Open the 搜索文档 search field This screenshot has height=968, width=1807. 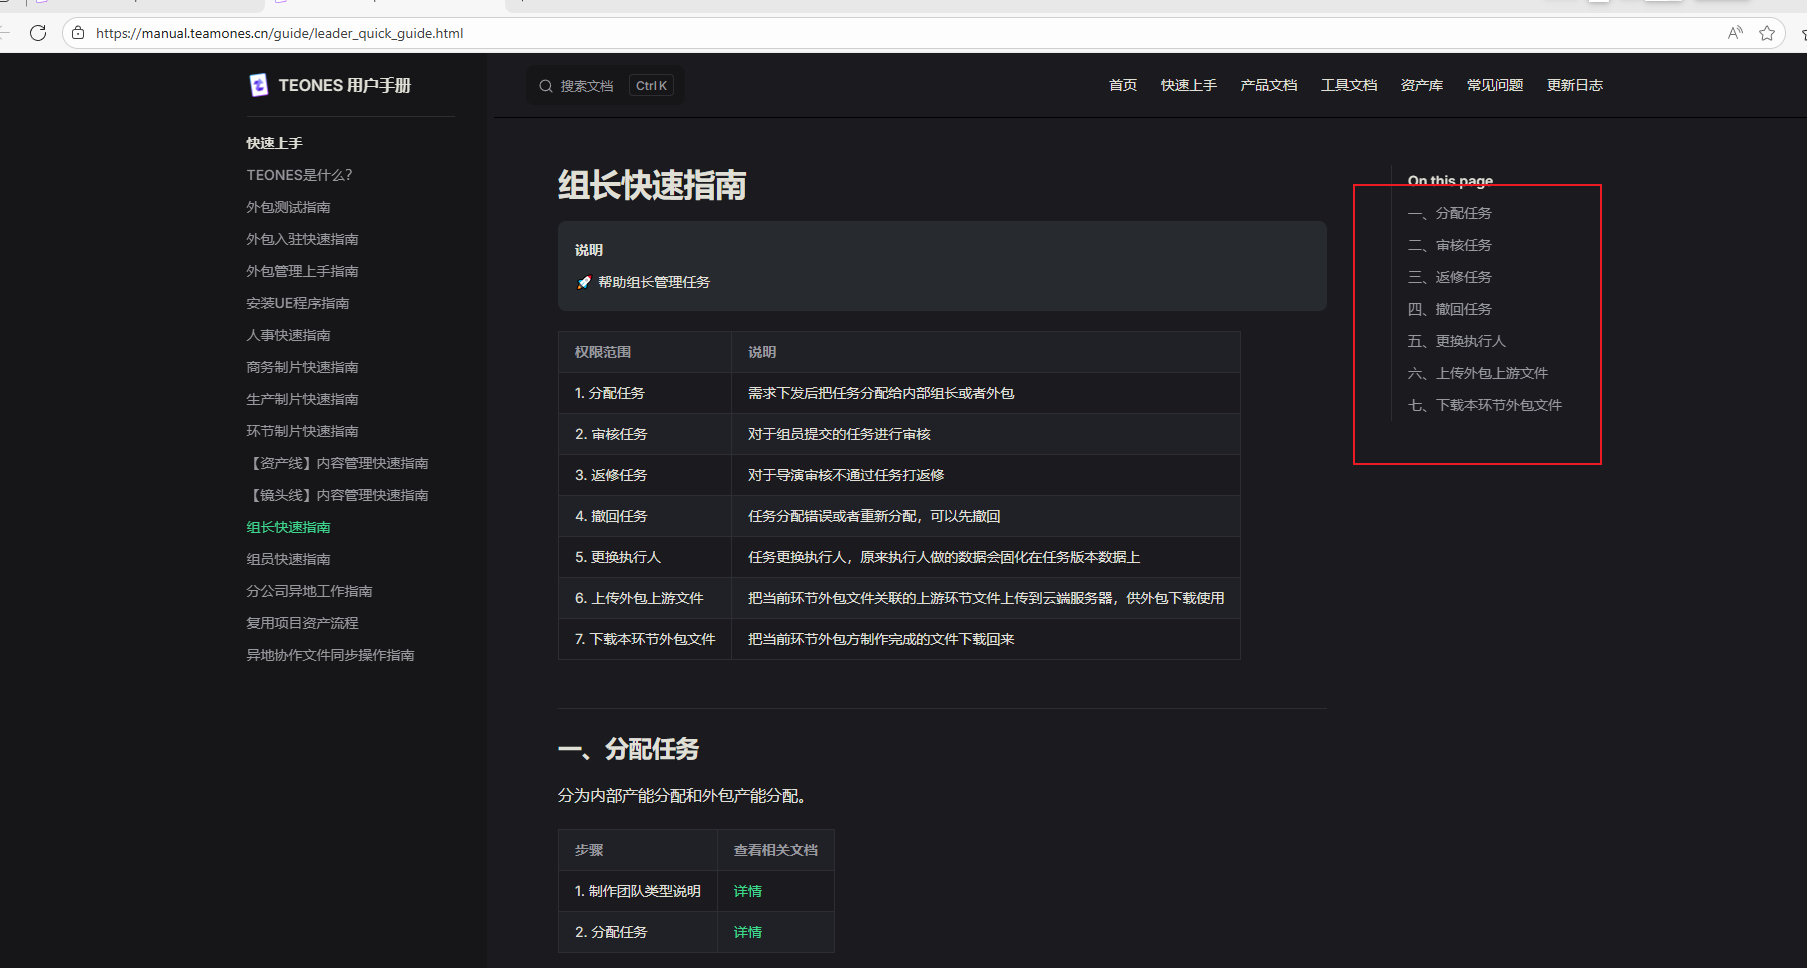606,86
